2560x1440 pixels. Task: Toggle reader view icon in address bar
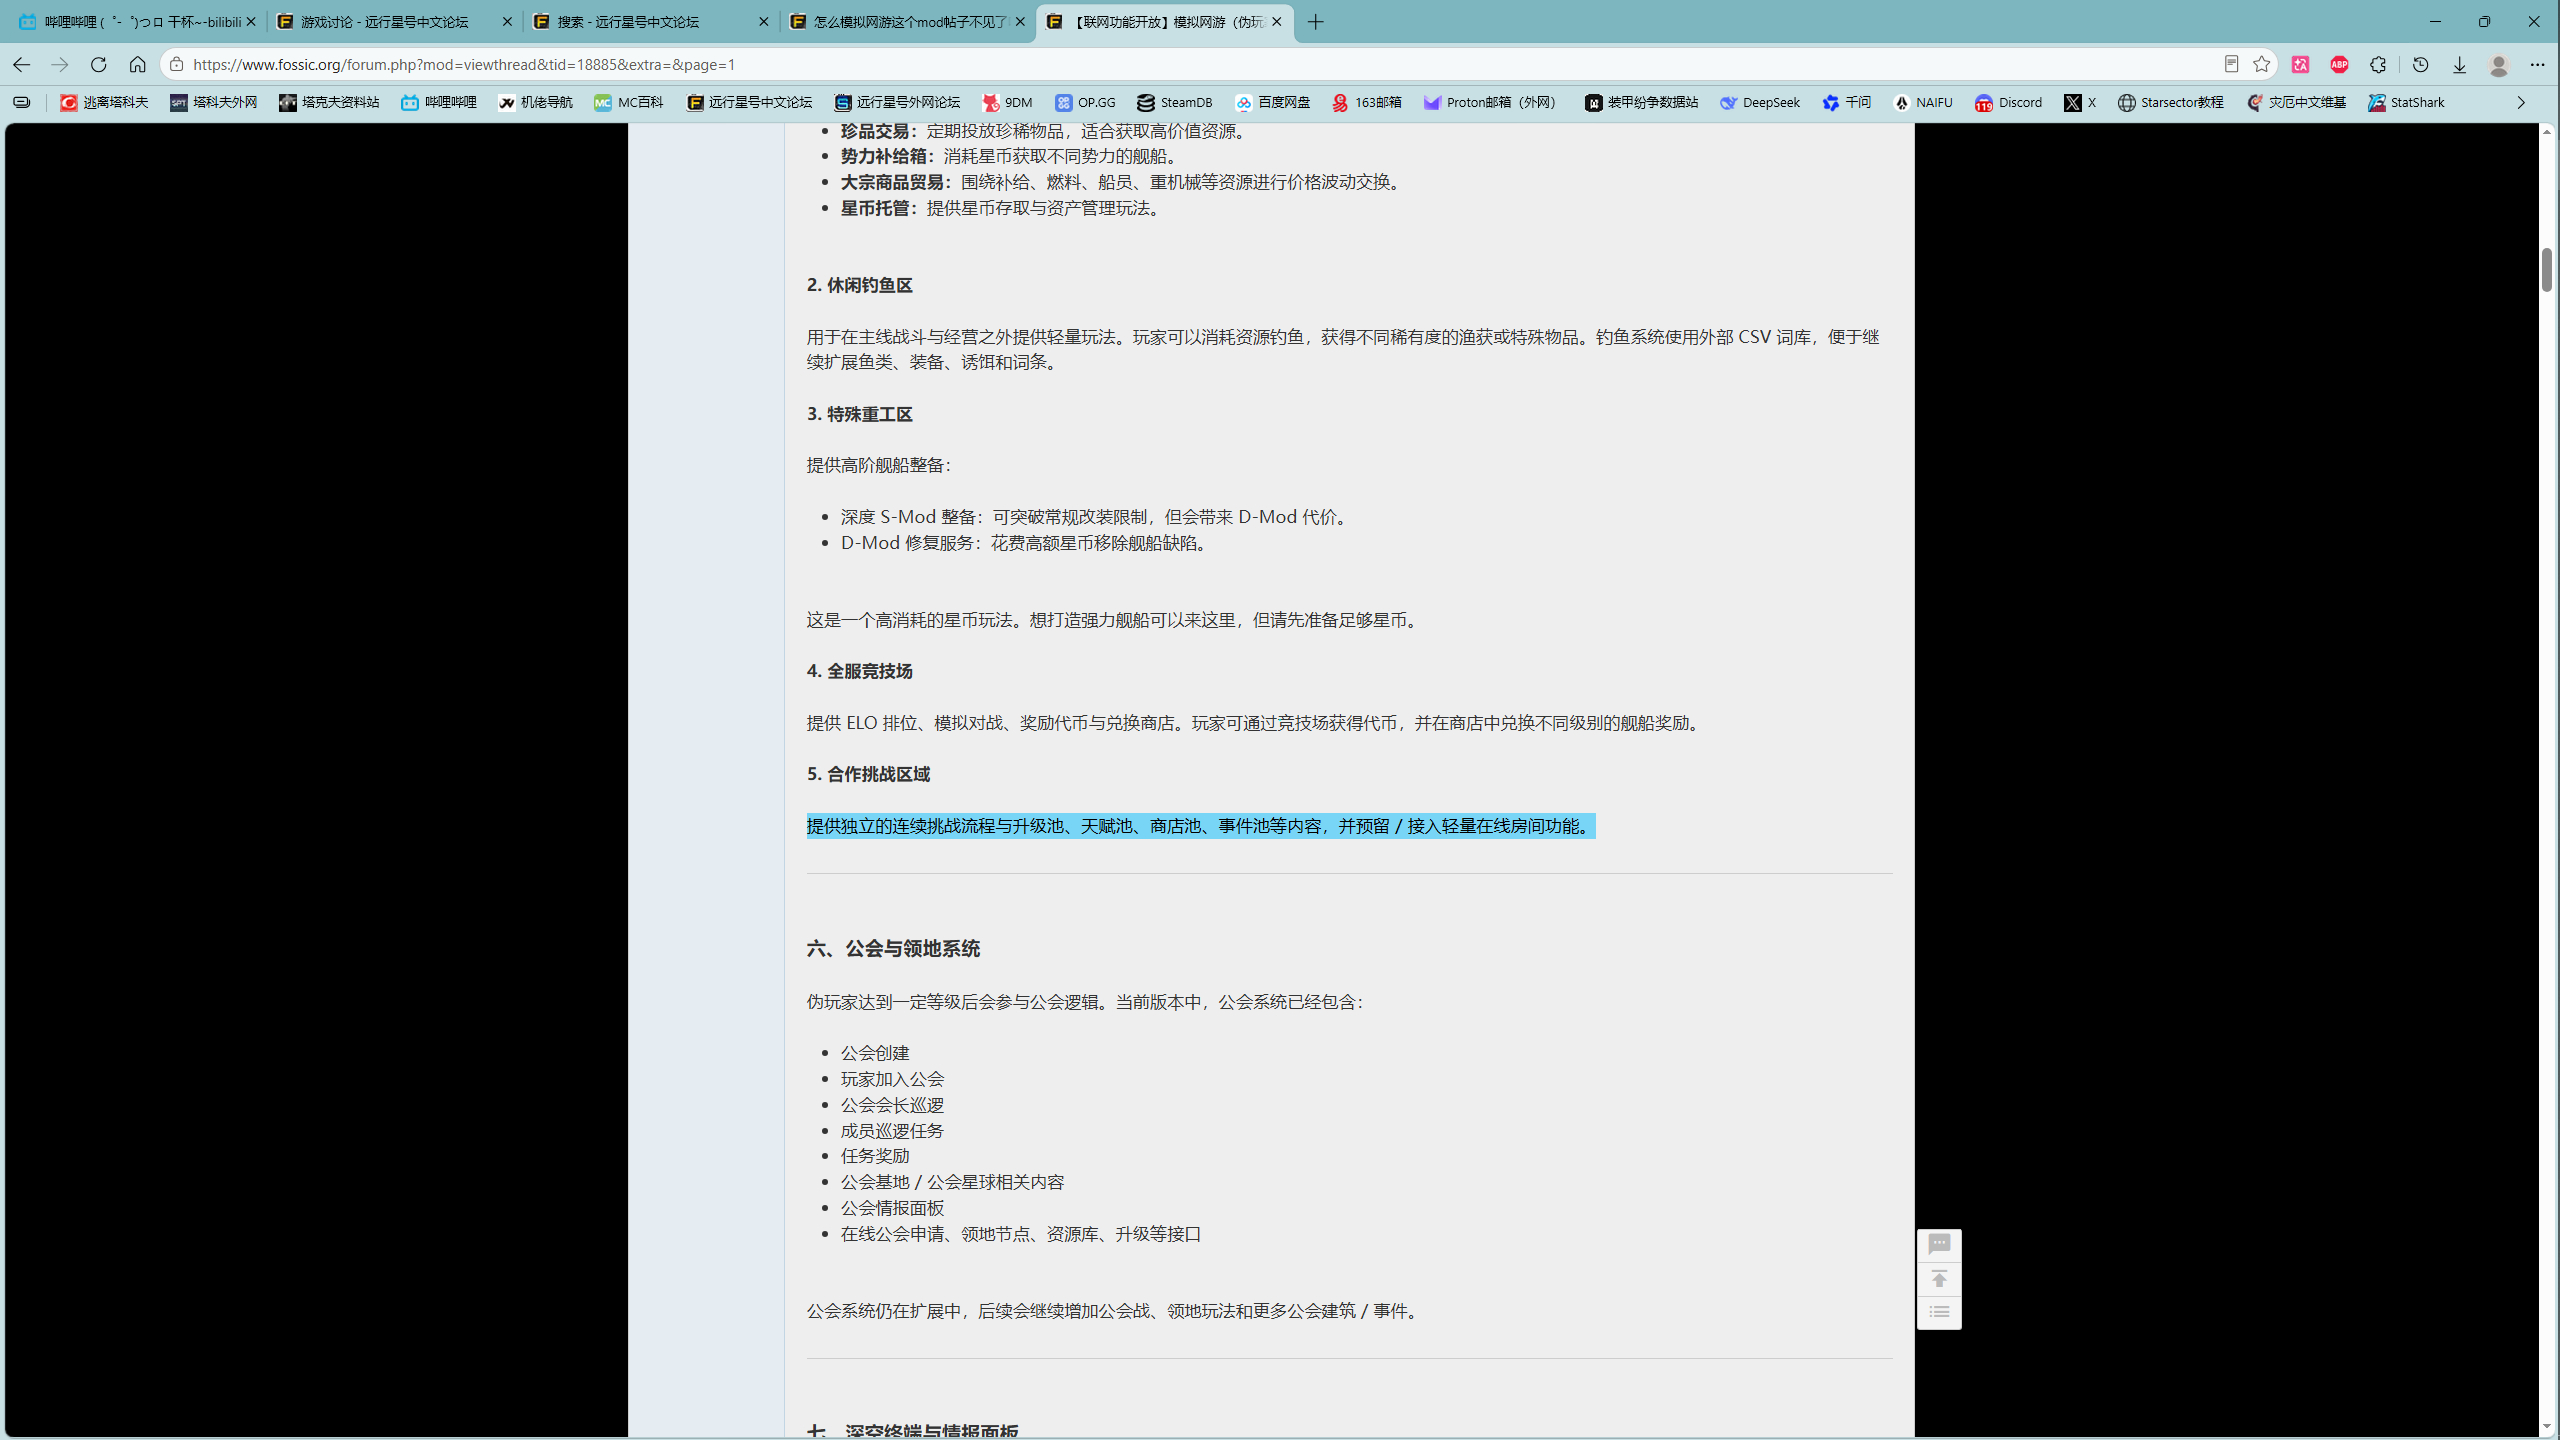click(2231, 65)
